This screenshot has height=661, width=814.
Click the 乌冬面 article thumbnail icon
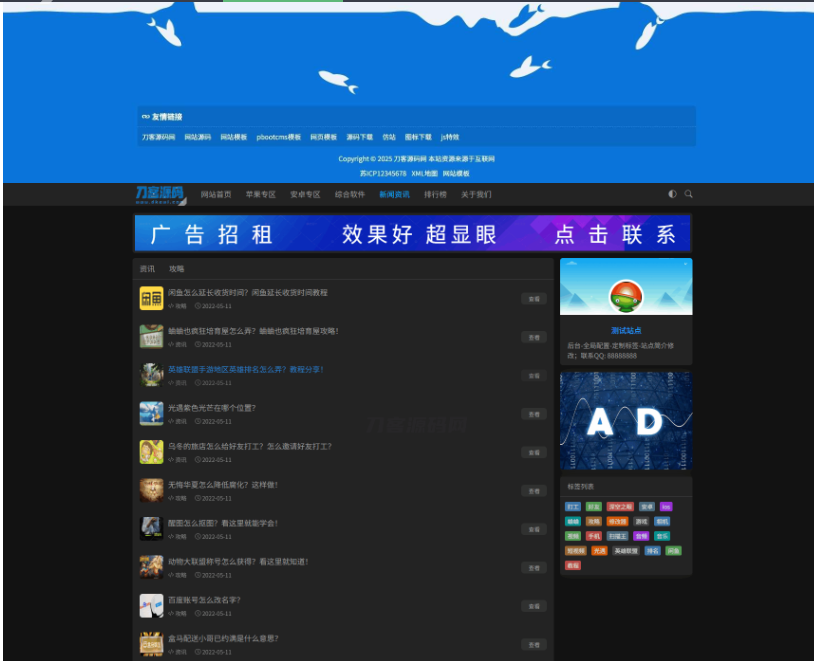click(x=151, y=452)
